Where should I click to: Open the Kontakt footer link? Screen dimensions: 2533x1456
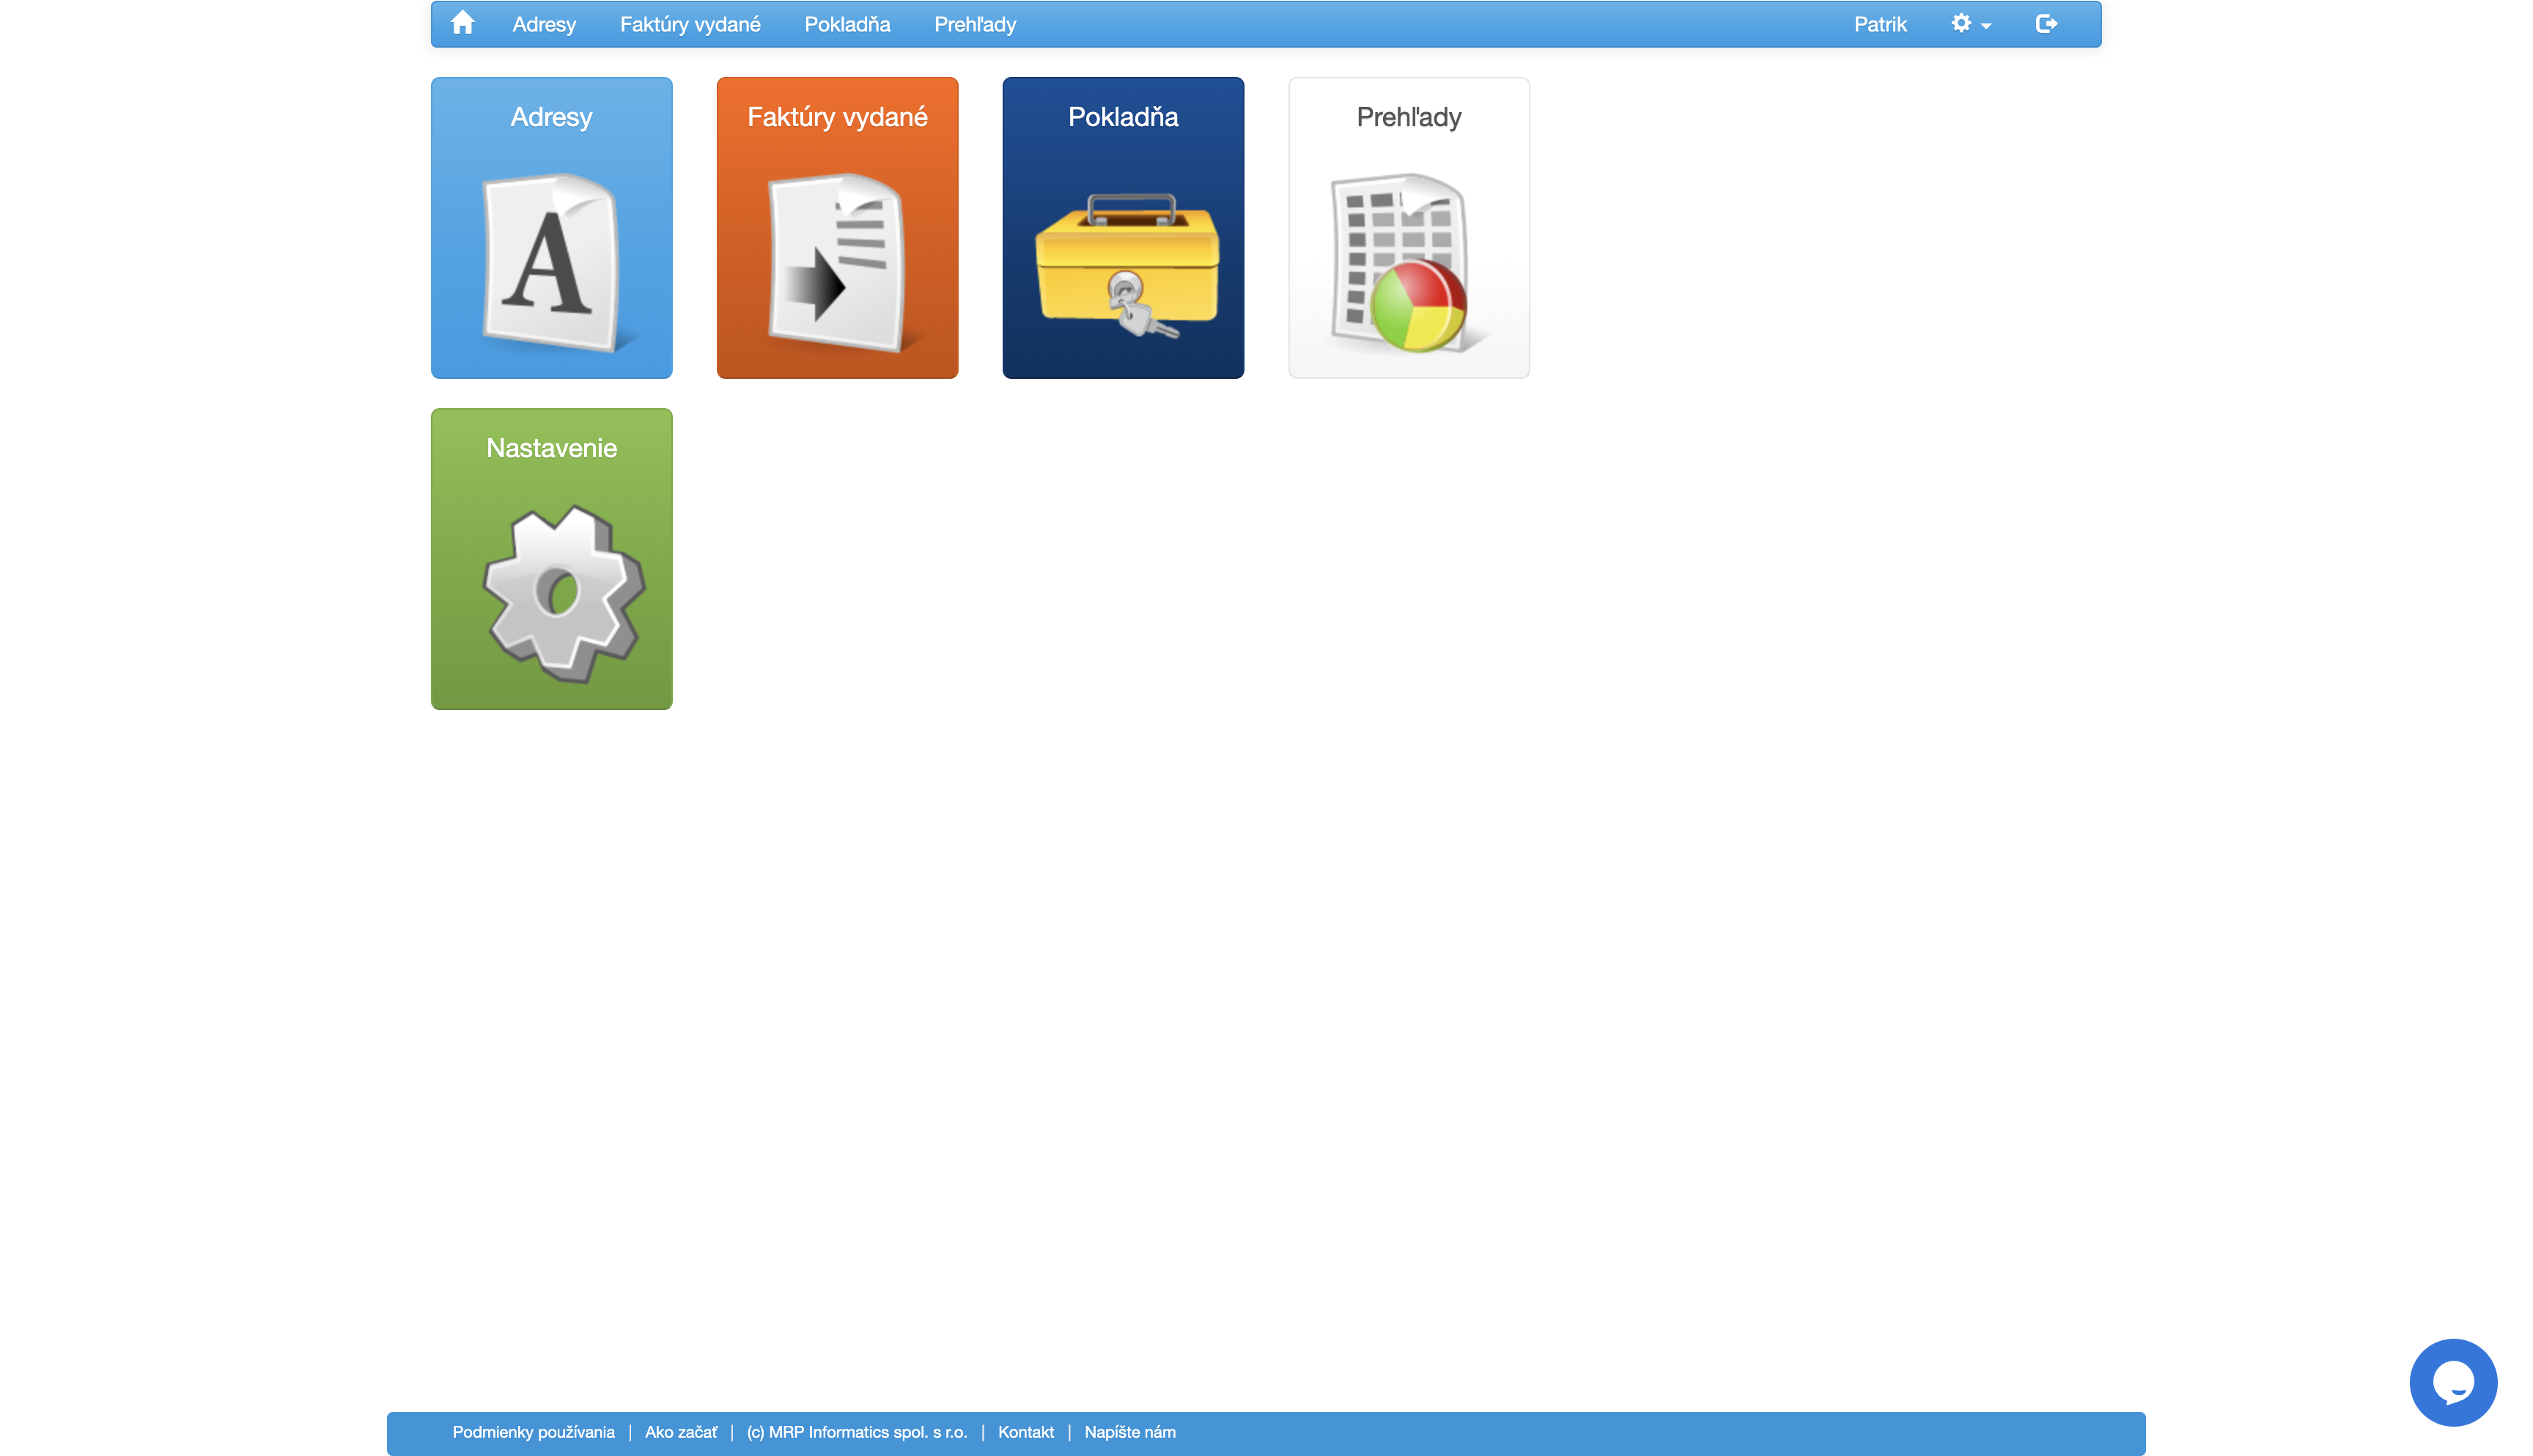(1026, 1432)
